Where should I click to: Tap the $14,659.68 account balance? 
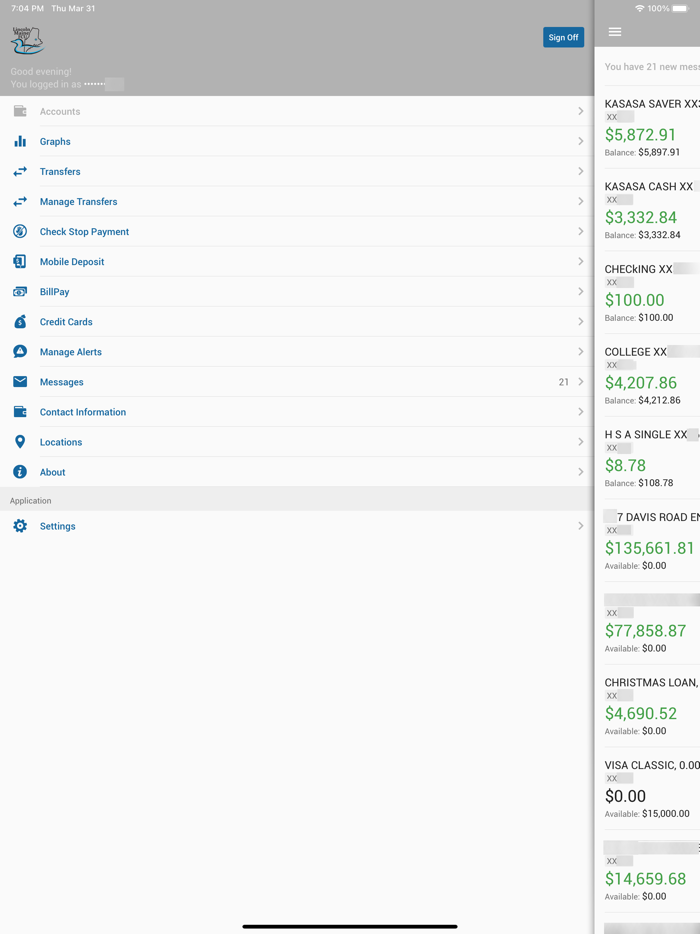click(645, 879)
